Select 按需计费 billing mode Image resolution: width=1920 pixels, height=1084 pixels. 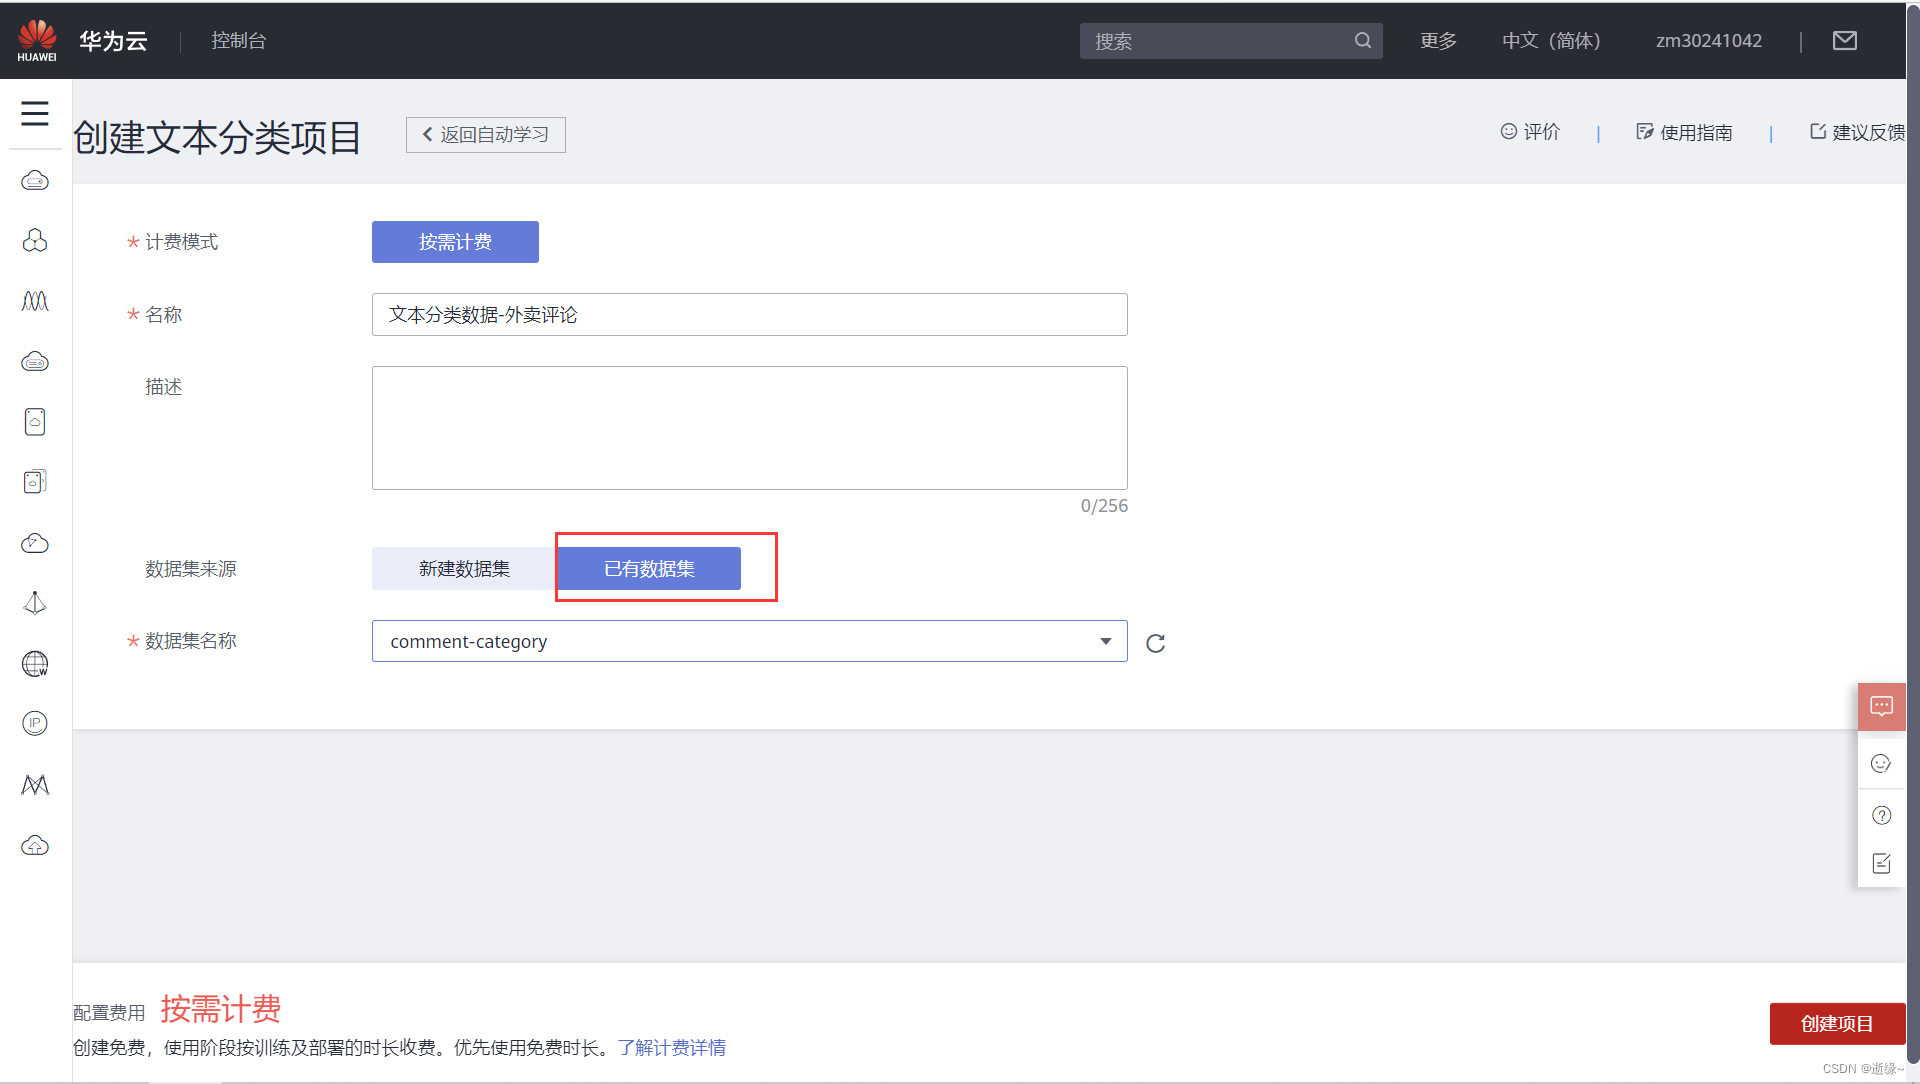pos(455,242)
